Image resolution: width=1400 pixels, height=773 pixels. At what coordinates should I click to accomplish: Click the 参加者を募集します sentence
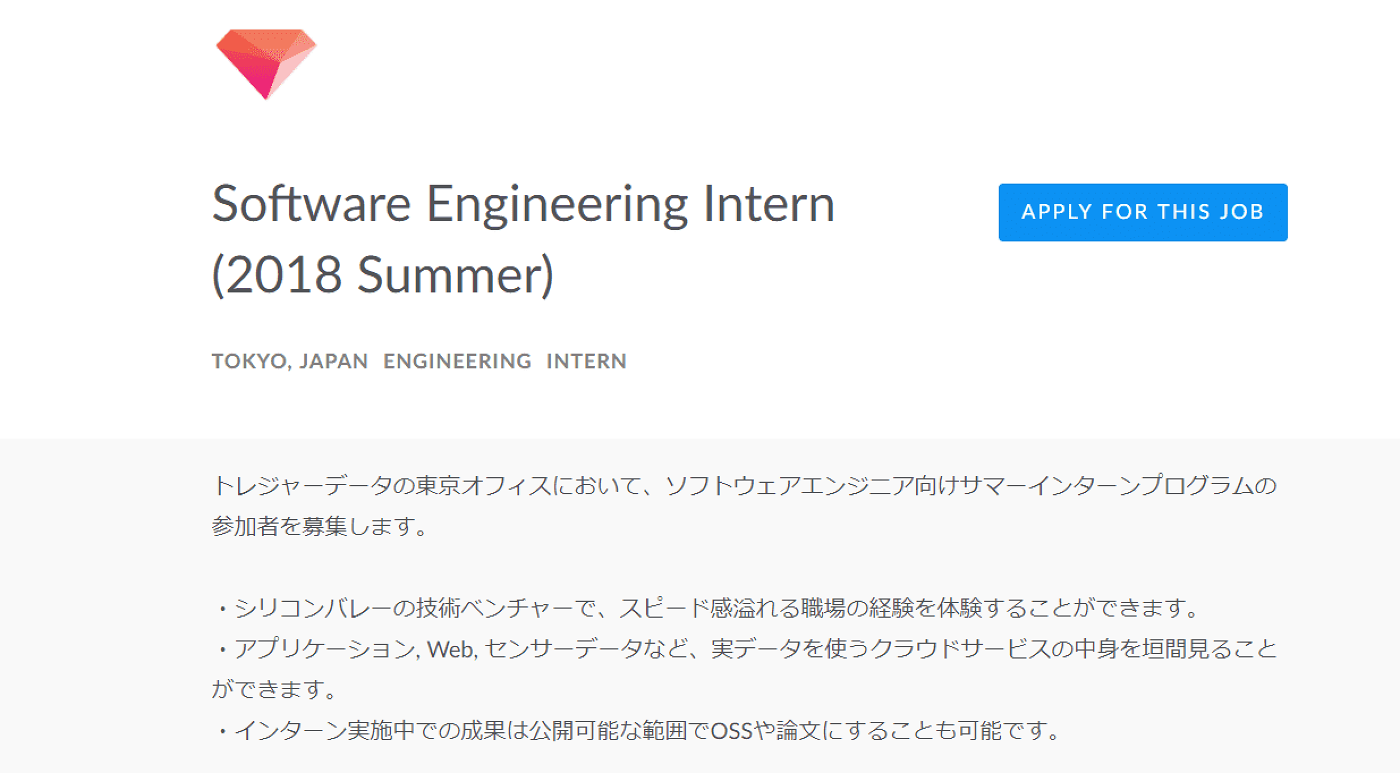(320, 527)
